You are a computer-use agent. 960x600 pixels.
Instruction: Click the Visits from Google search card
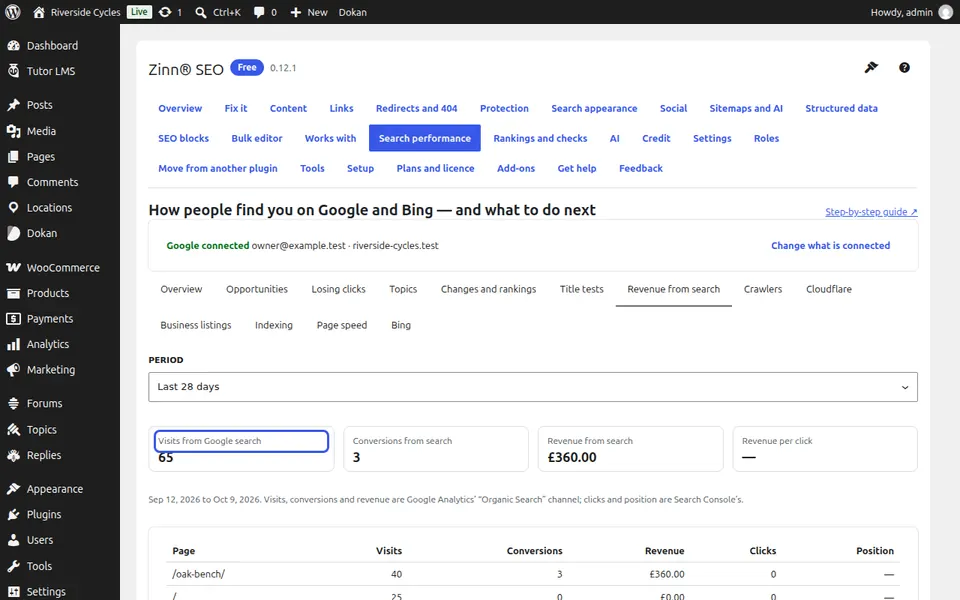point(242,449)
